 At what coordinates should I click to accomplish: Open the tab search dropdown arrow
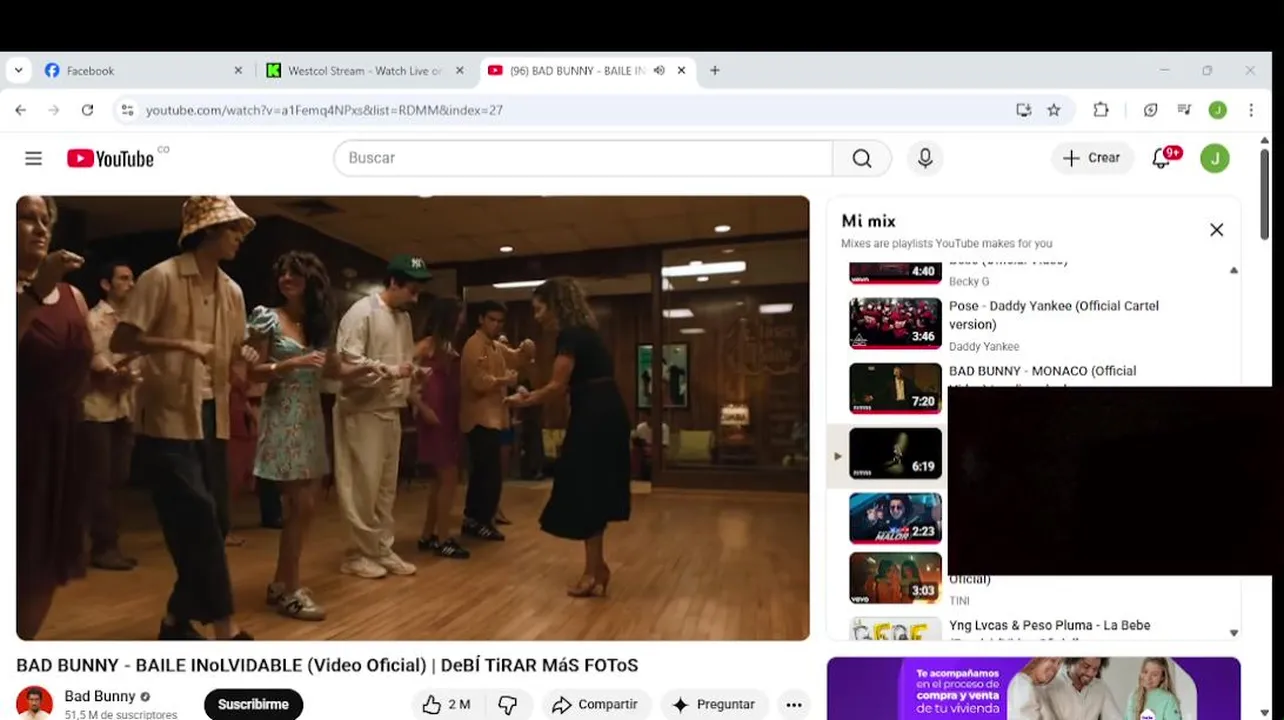(x=18, y=71)
